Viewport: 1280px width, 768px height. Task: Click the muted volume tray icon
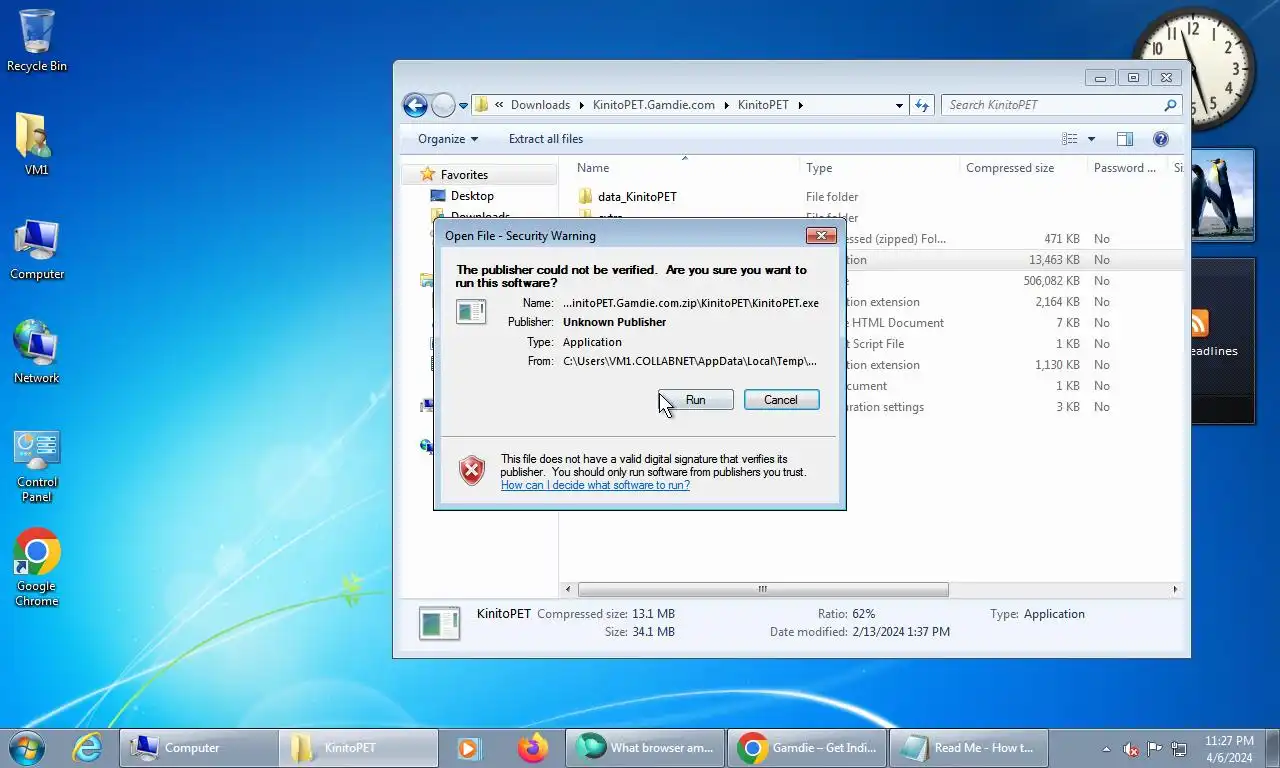[1131, 749]
